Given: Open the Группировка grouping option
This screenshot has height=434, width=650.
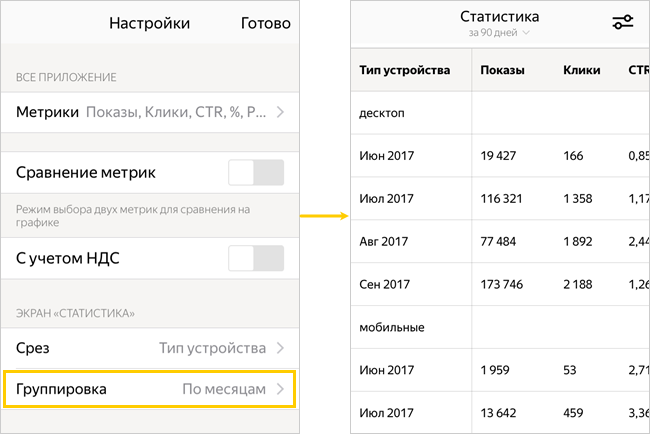Looking at the screenshot, I should coord(150,389).
